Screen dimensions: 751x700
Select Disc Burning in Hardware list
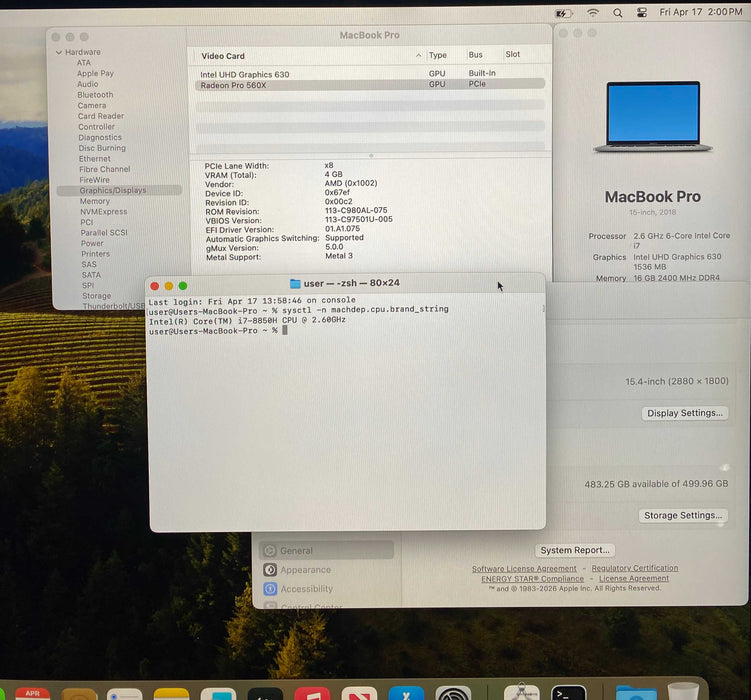click(102, 148)
